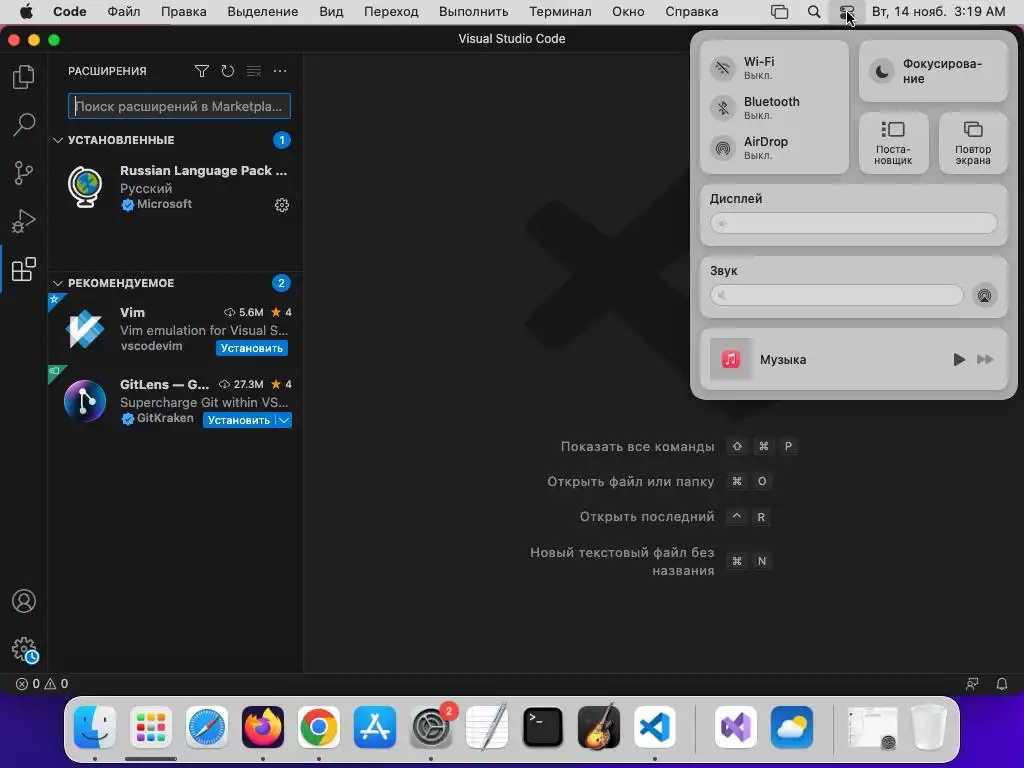Open GitLens install dropdown arrow
Viewport: 1024px width, 768px height.
(x=284, y=420)
